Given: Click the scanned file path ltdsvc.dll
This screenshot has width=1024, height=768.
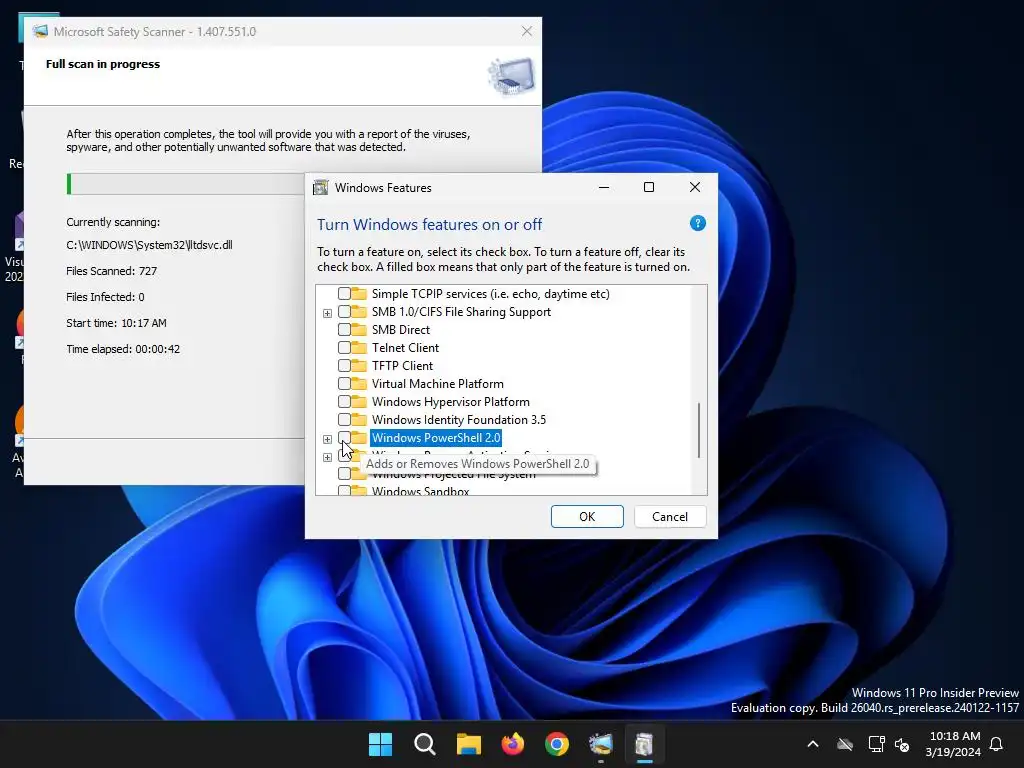Looking at the screenshot, I should click(x=149, y=245).
